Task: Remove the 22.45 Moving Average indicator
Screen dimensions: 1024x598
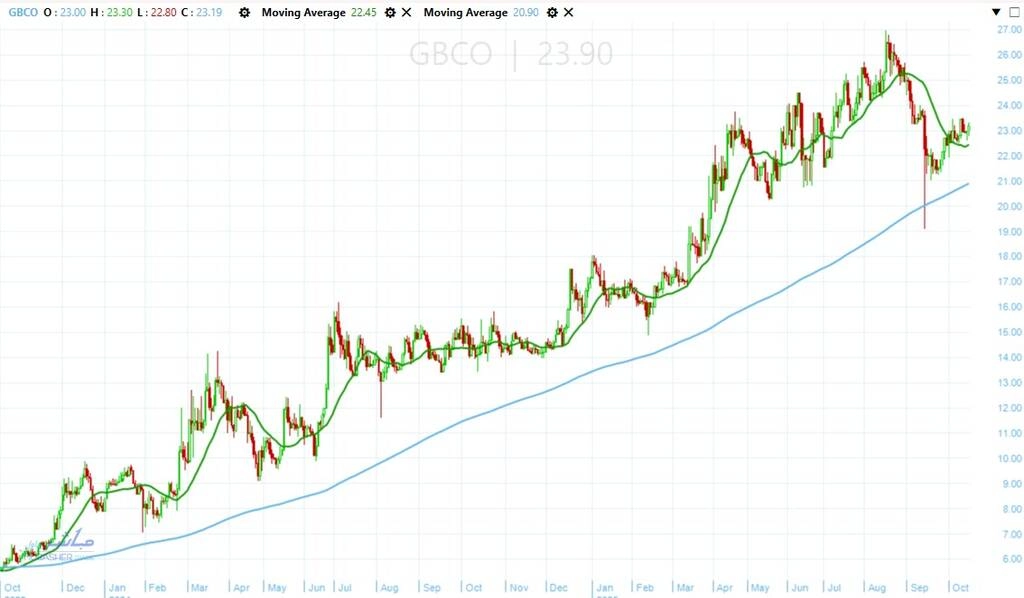Action: 405,12
